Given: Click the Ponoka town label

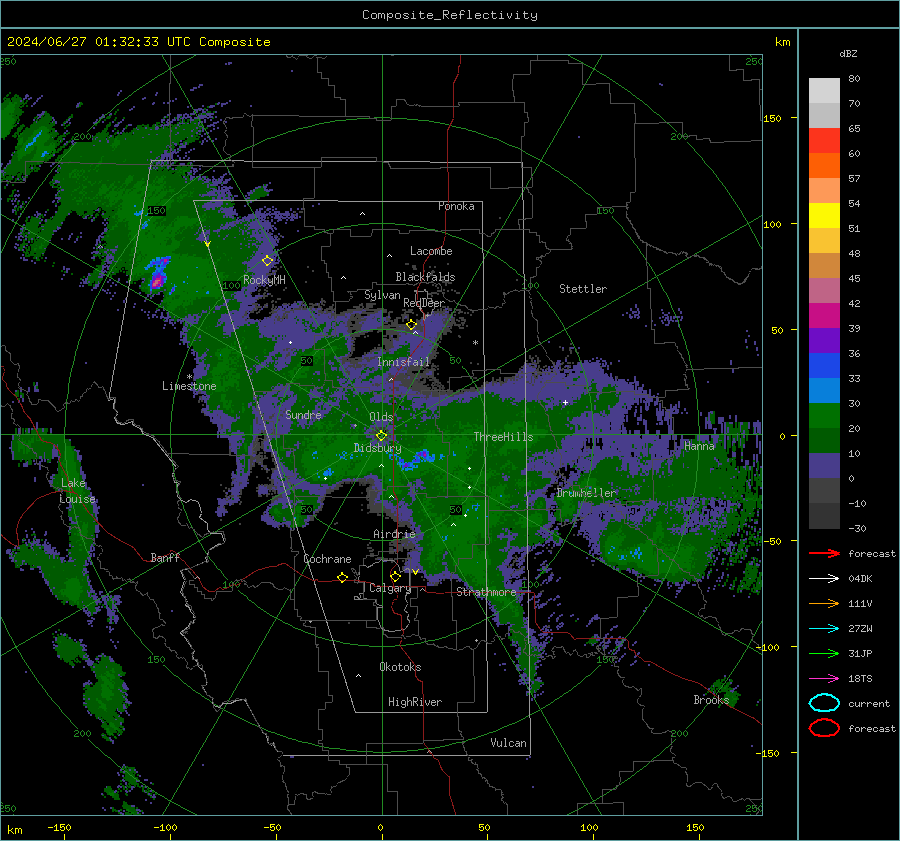Looking at the screenshot, I should click(x=456, y=206).
